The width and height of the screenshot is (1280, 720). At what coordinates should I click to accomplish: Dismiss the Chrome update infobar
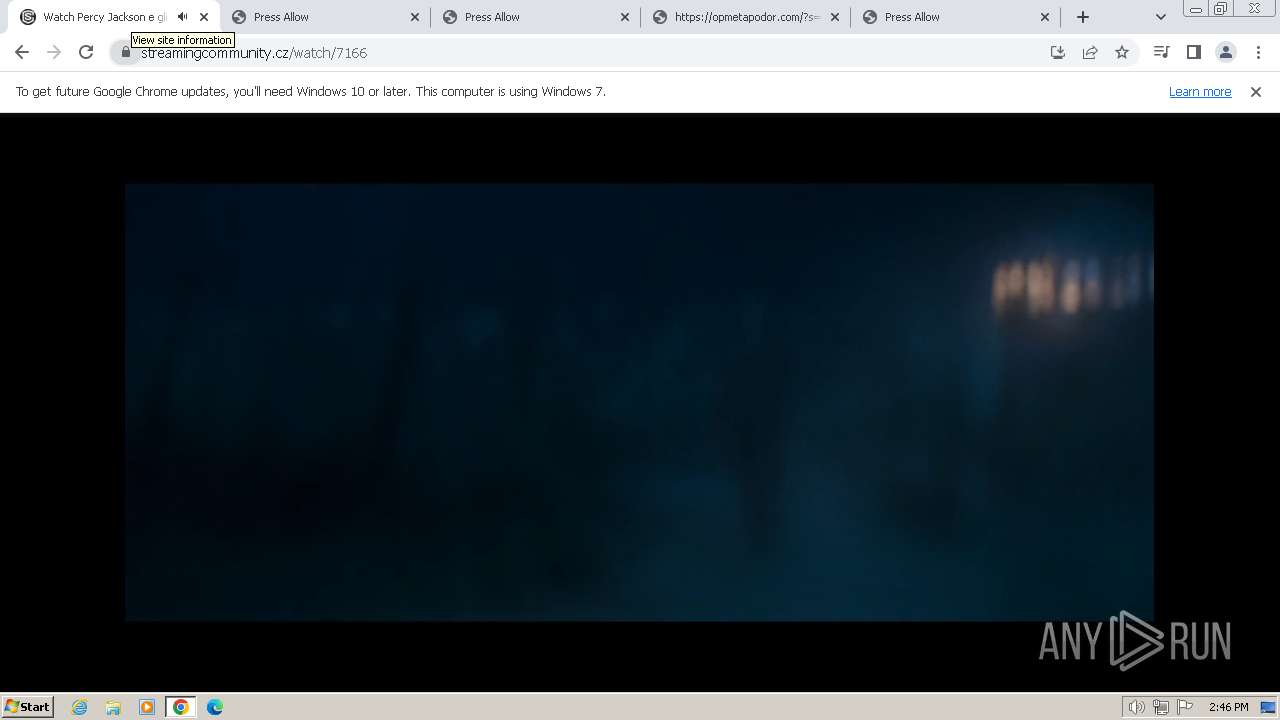(1256, 91)
